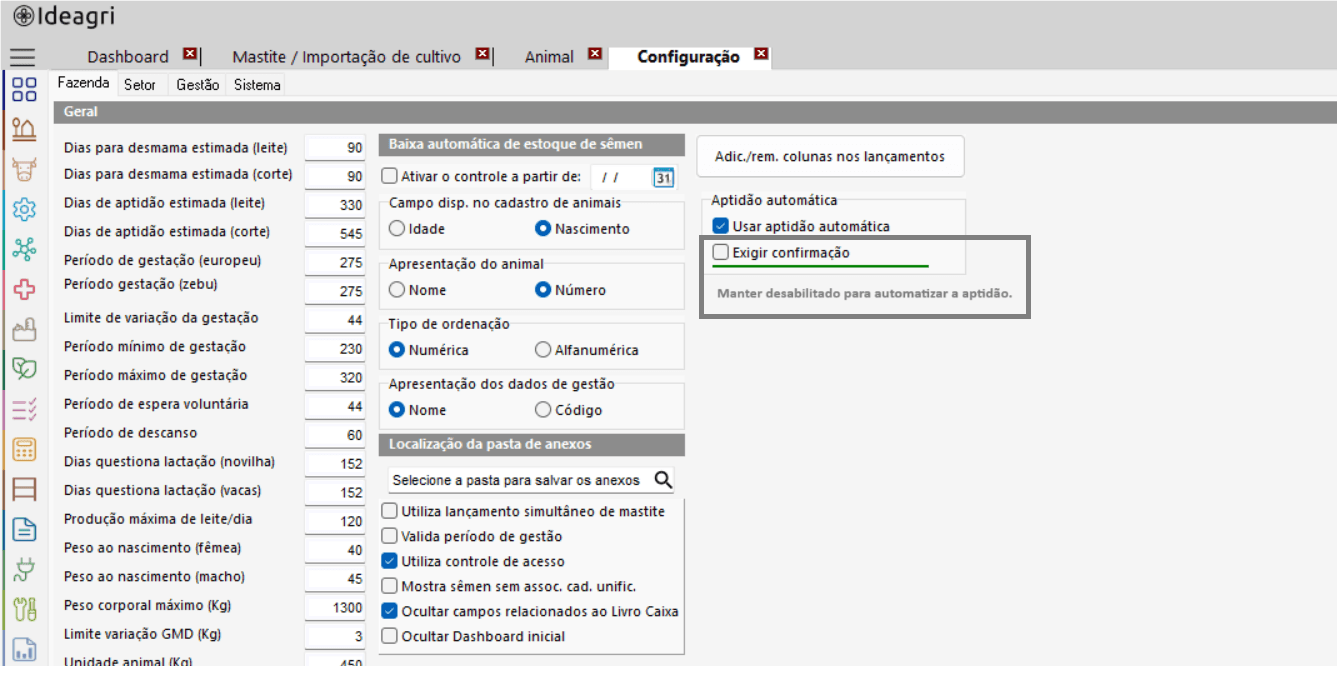Image resolution: width=1337 pixels, height=679 pixels.
Task: Edit Período máximo de gestação value
Action: [335, 377]
